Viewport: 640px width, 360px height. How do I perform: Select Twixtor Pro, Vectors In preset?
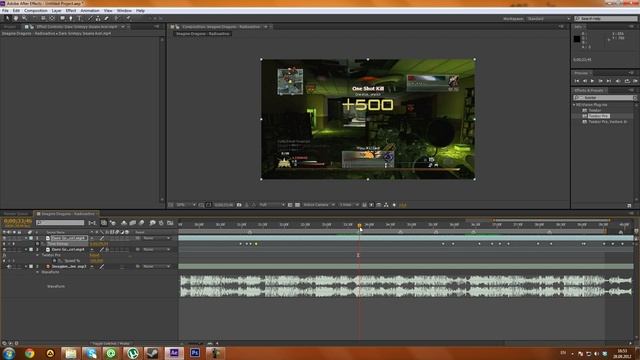607,122
